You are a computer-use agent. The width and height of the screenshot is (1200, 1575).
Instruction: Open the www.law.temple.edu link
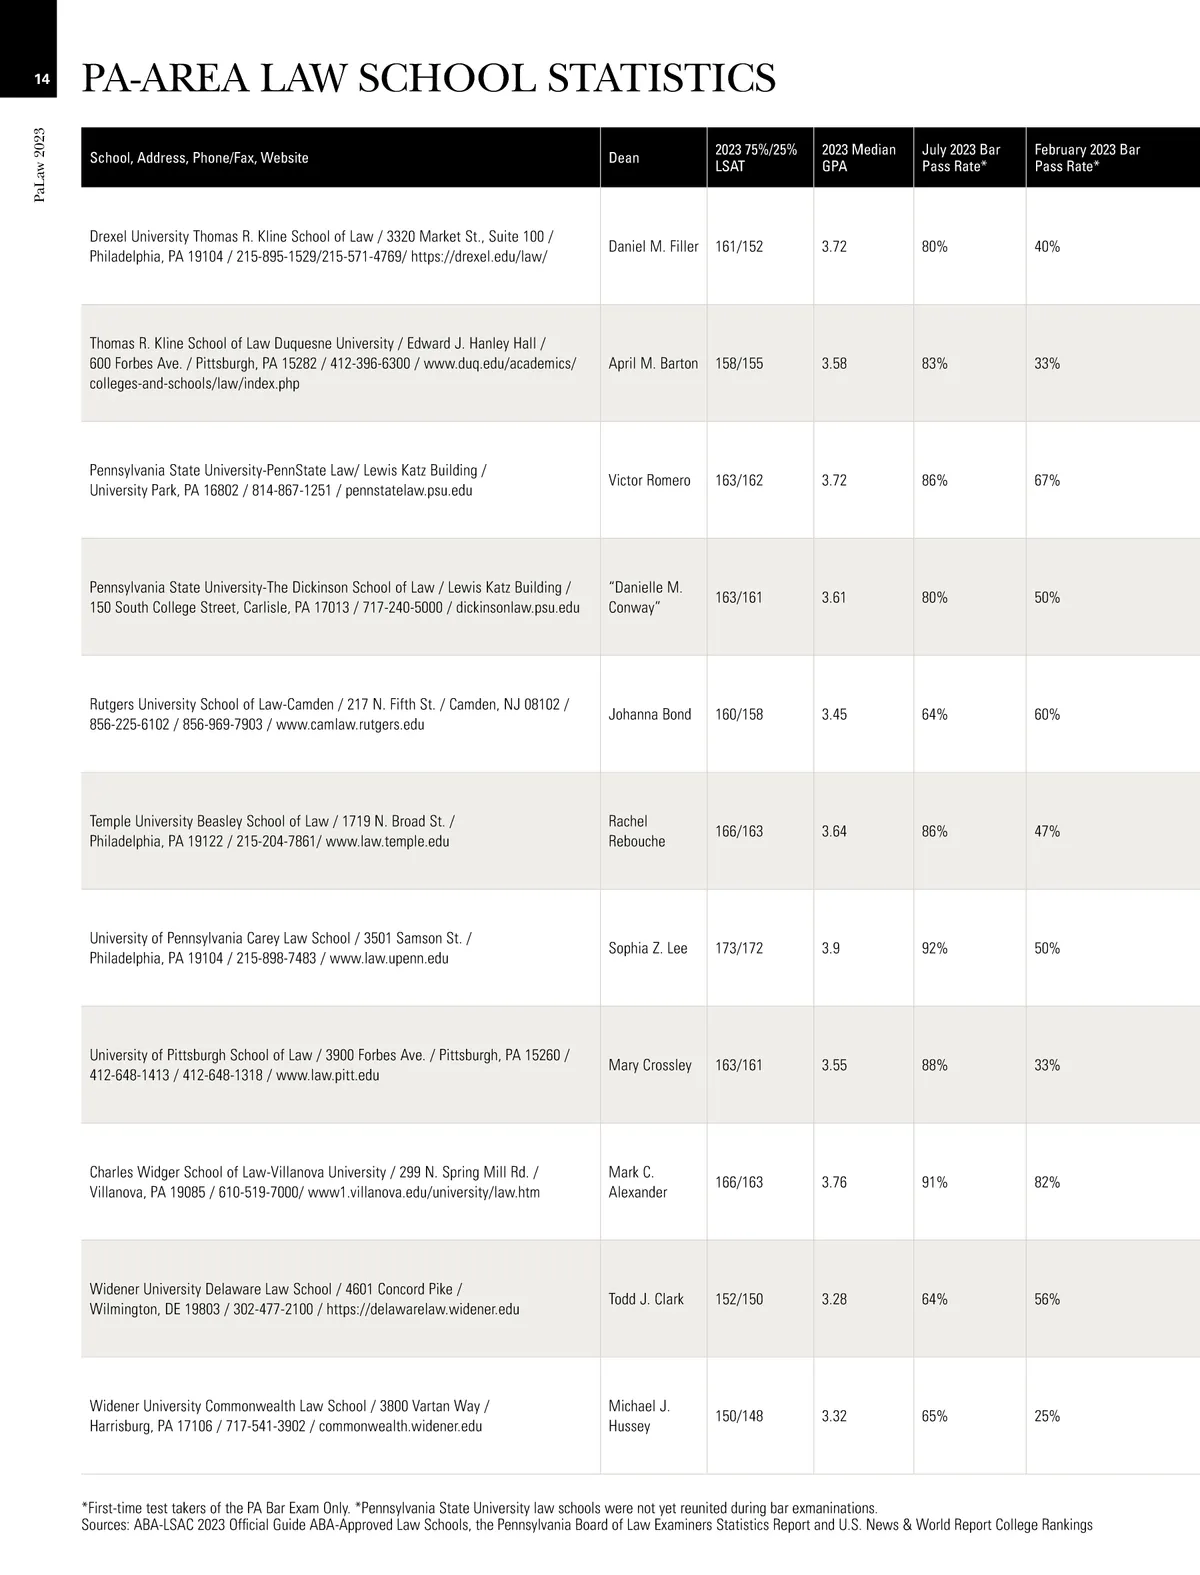(x=387, y=842)
